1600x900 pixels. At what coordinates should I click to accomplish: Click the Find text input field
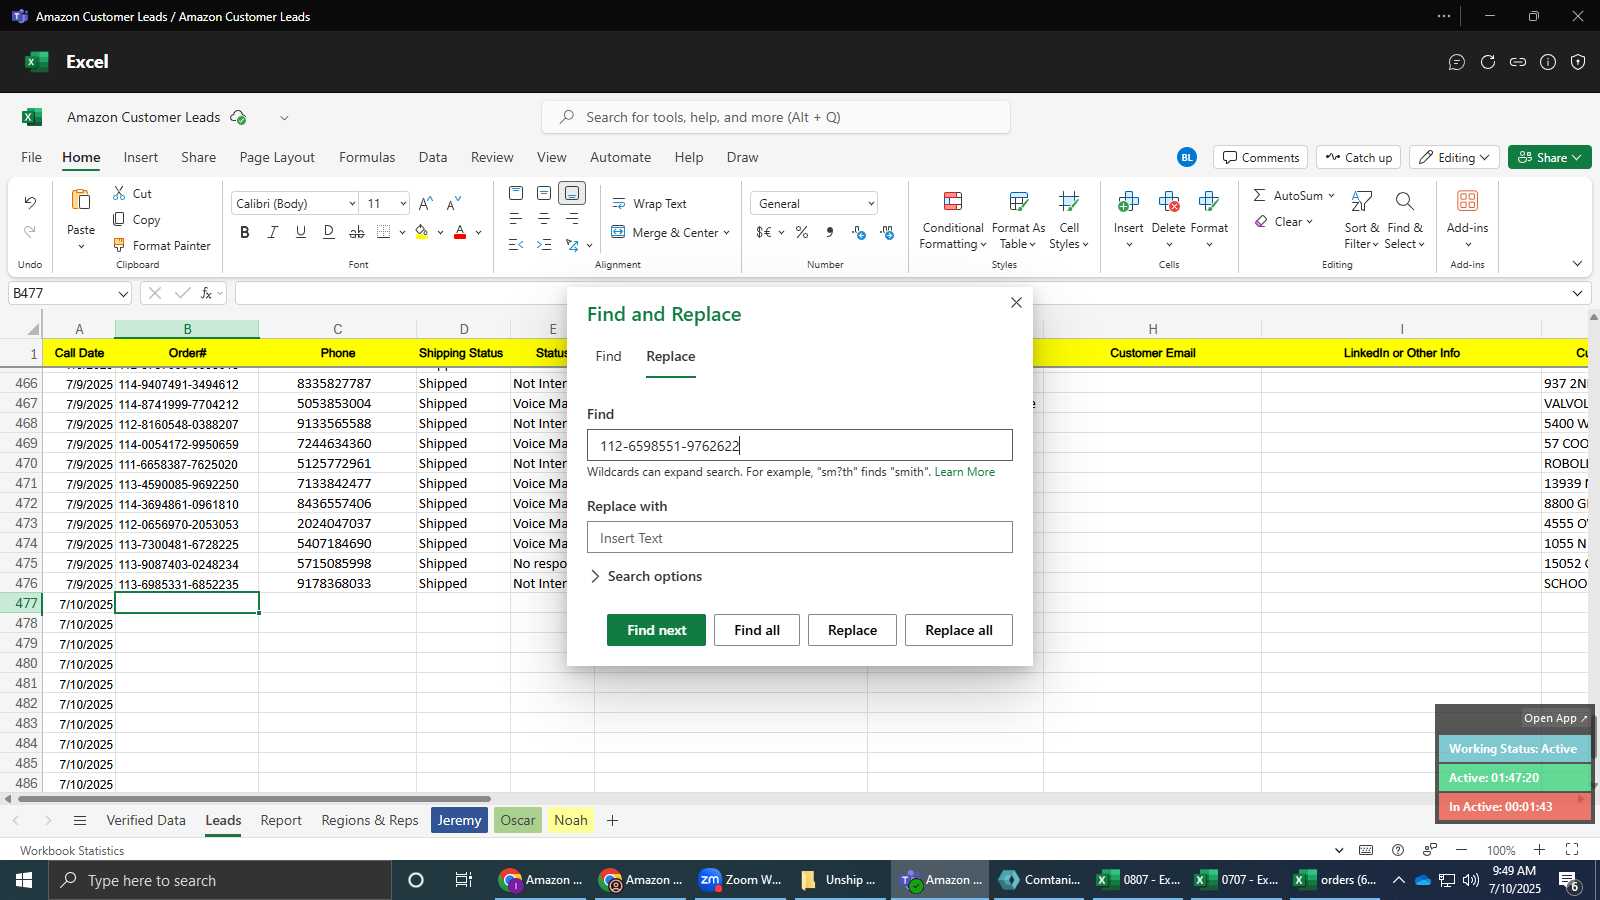[800, 445]
